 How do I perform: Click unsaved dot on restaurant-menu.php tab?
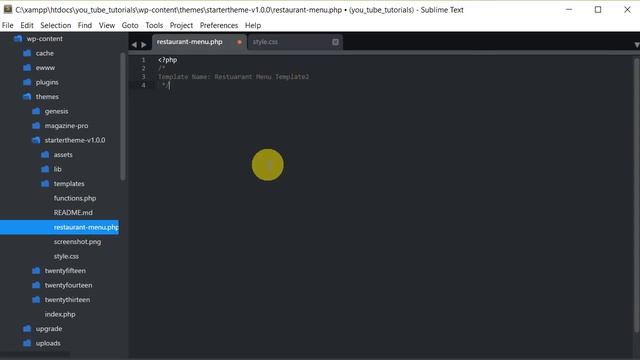[239, 42]
